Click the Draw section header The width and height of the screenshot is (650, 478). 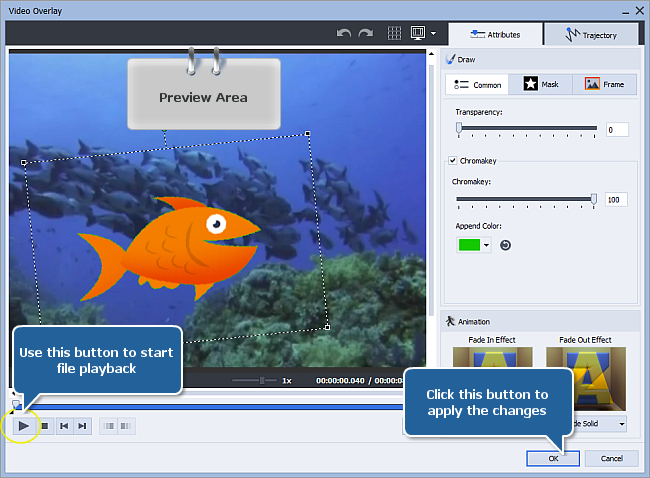(540, 59)
